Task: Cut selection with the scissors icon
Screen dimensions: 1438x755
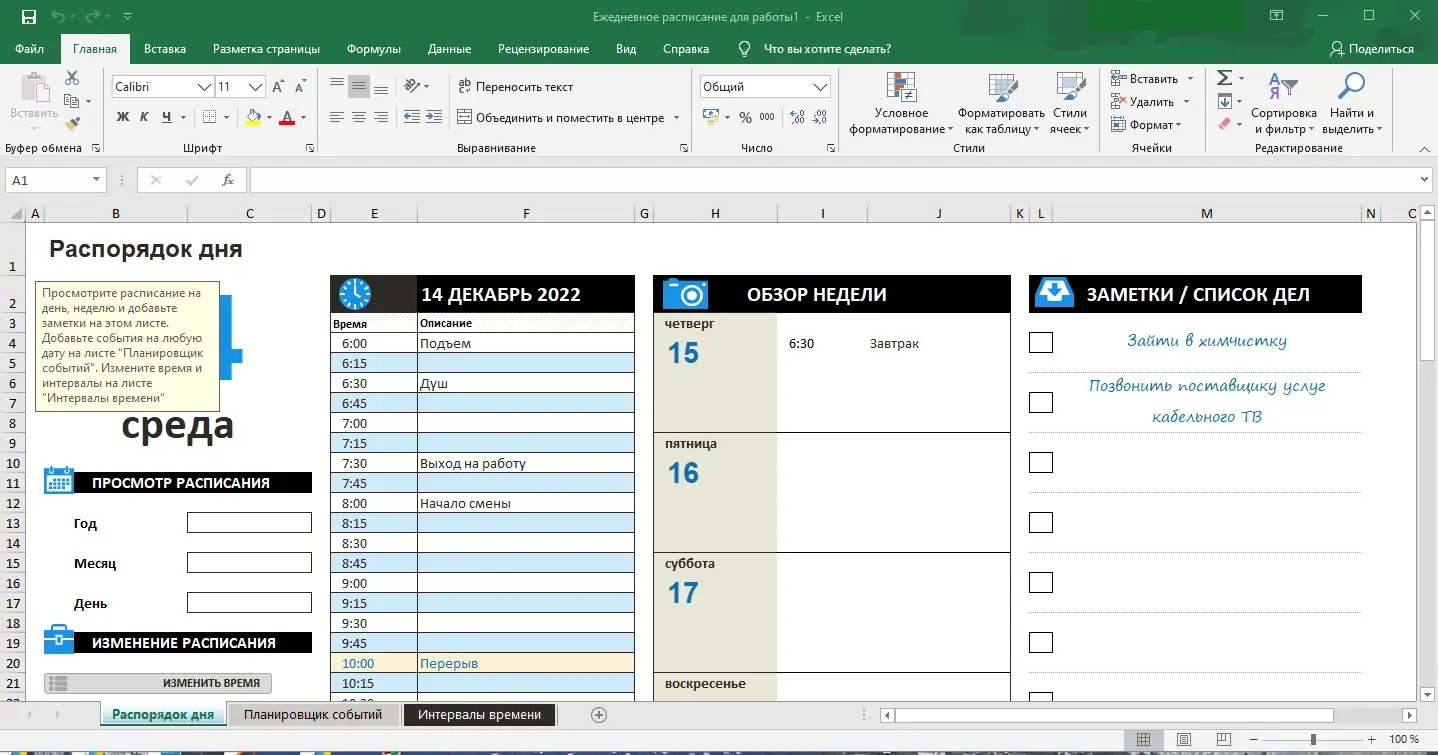Action: click(72, 78)
